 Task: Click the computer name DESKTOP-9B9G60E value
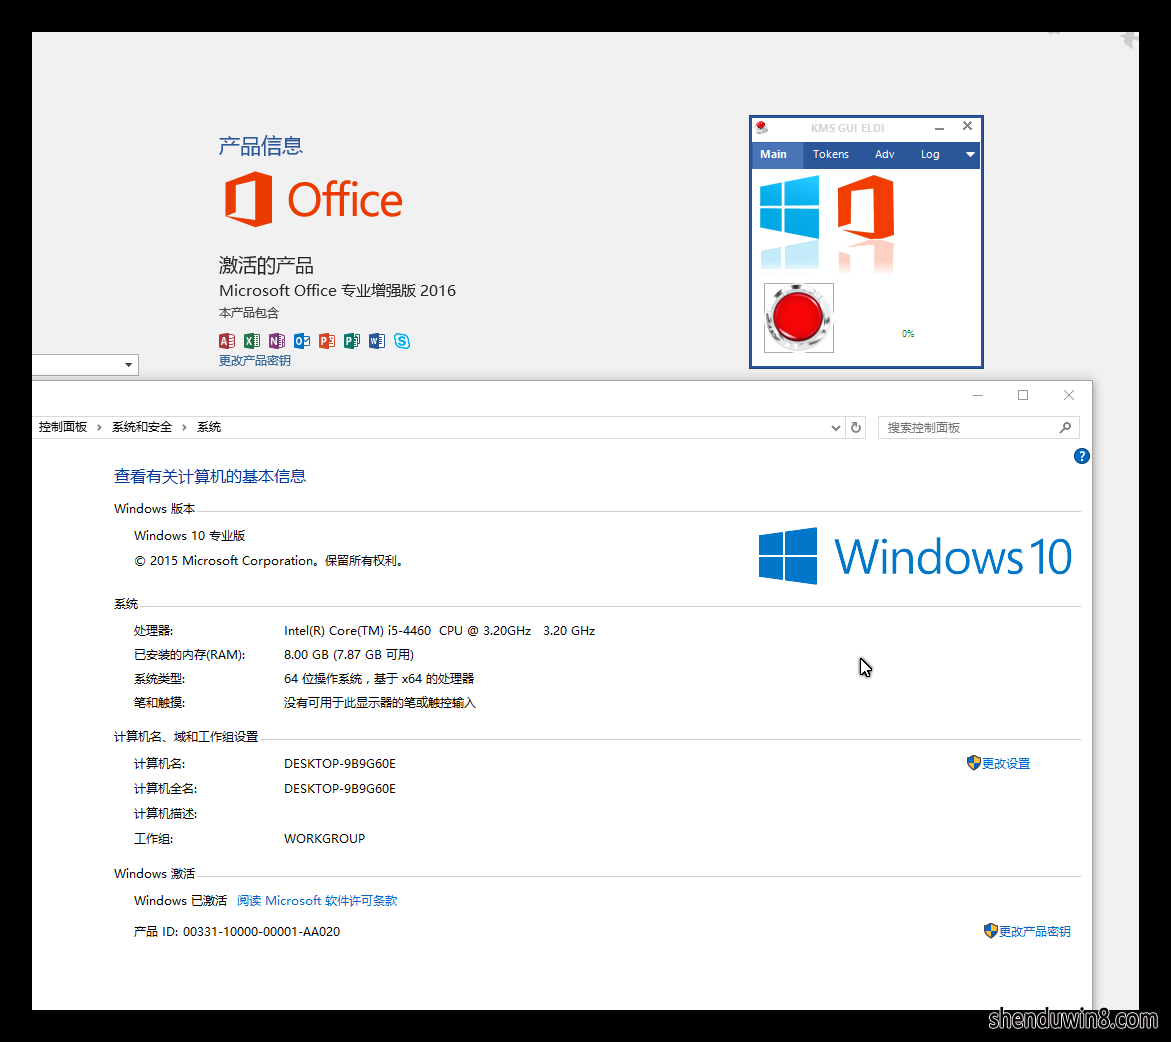340,763
